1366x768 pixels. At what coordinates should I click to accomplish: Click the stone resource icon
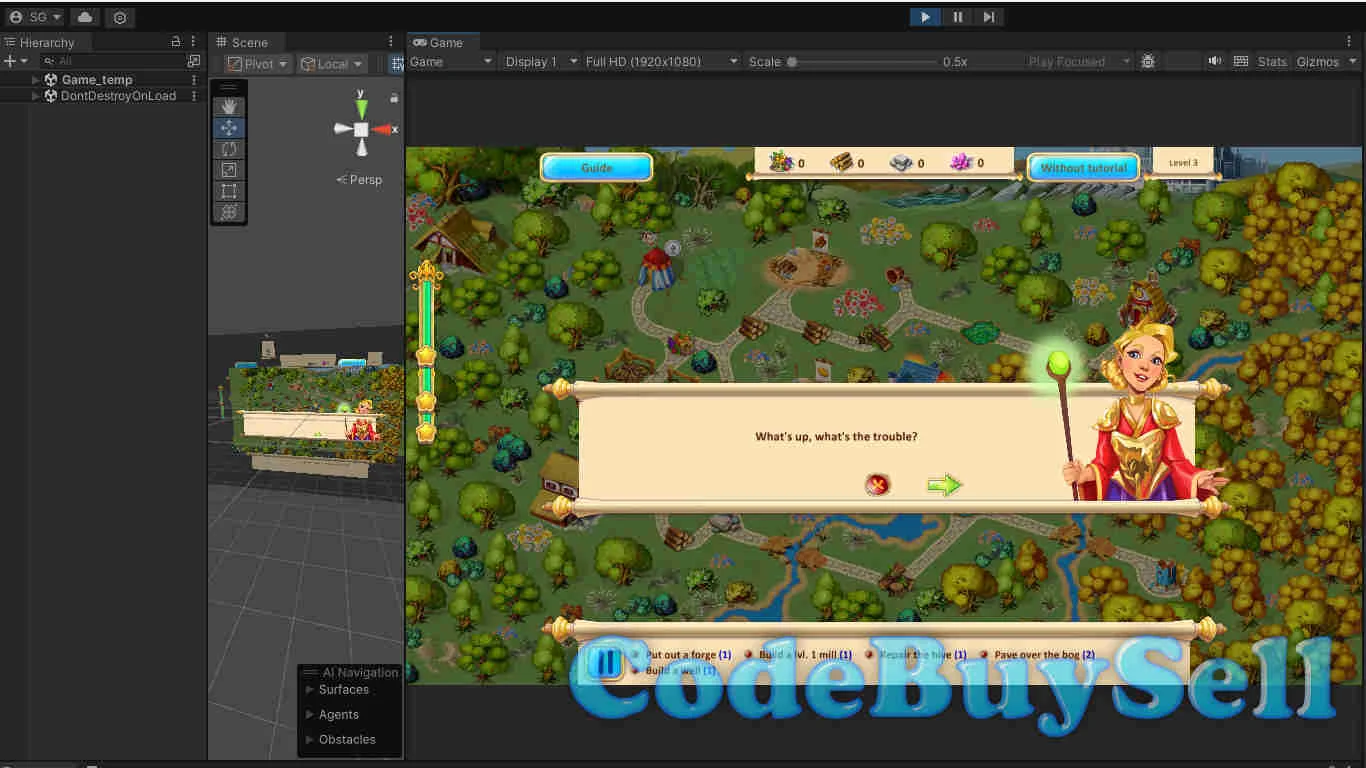pos(901,162)
